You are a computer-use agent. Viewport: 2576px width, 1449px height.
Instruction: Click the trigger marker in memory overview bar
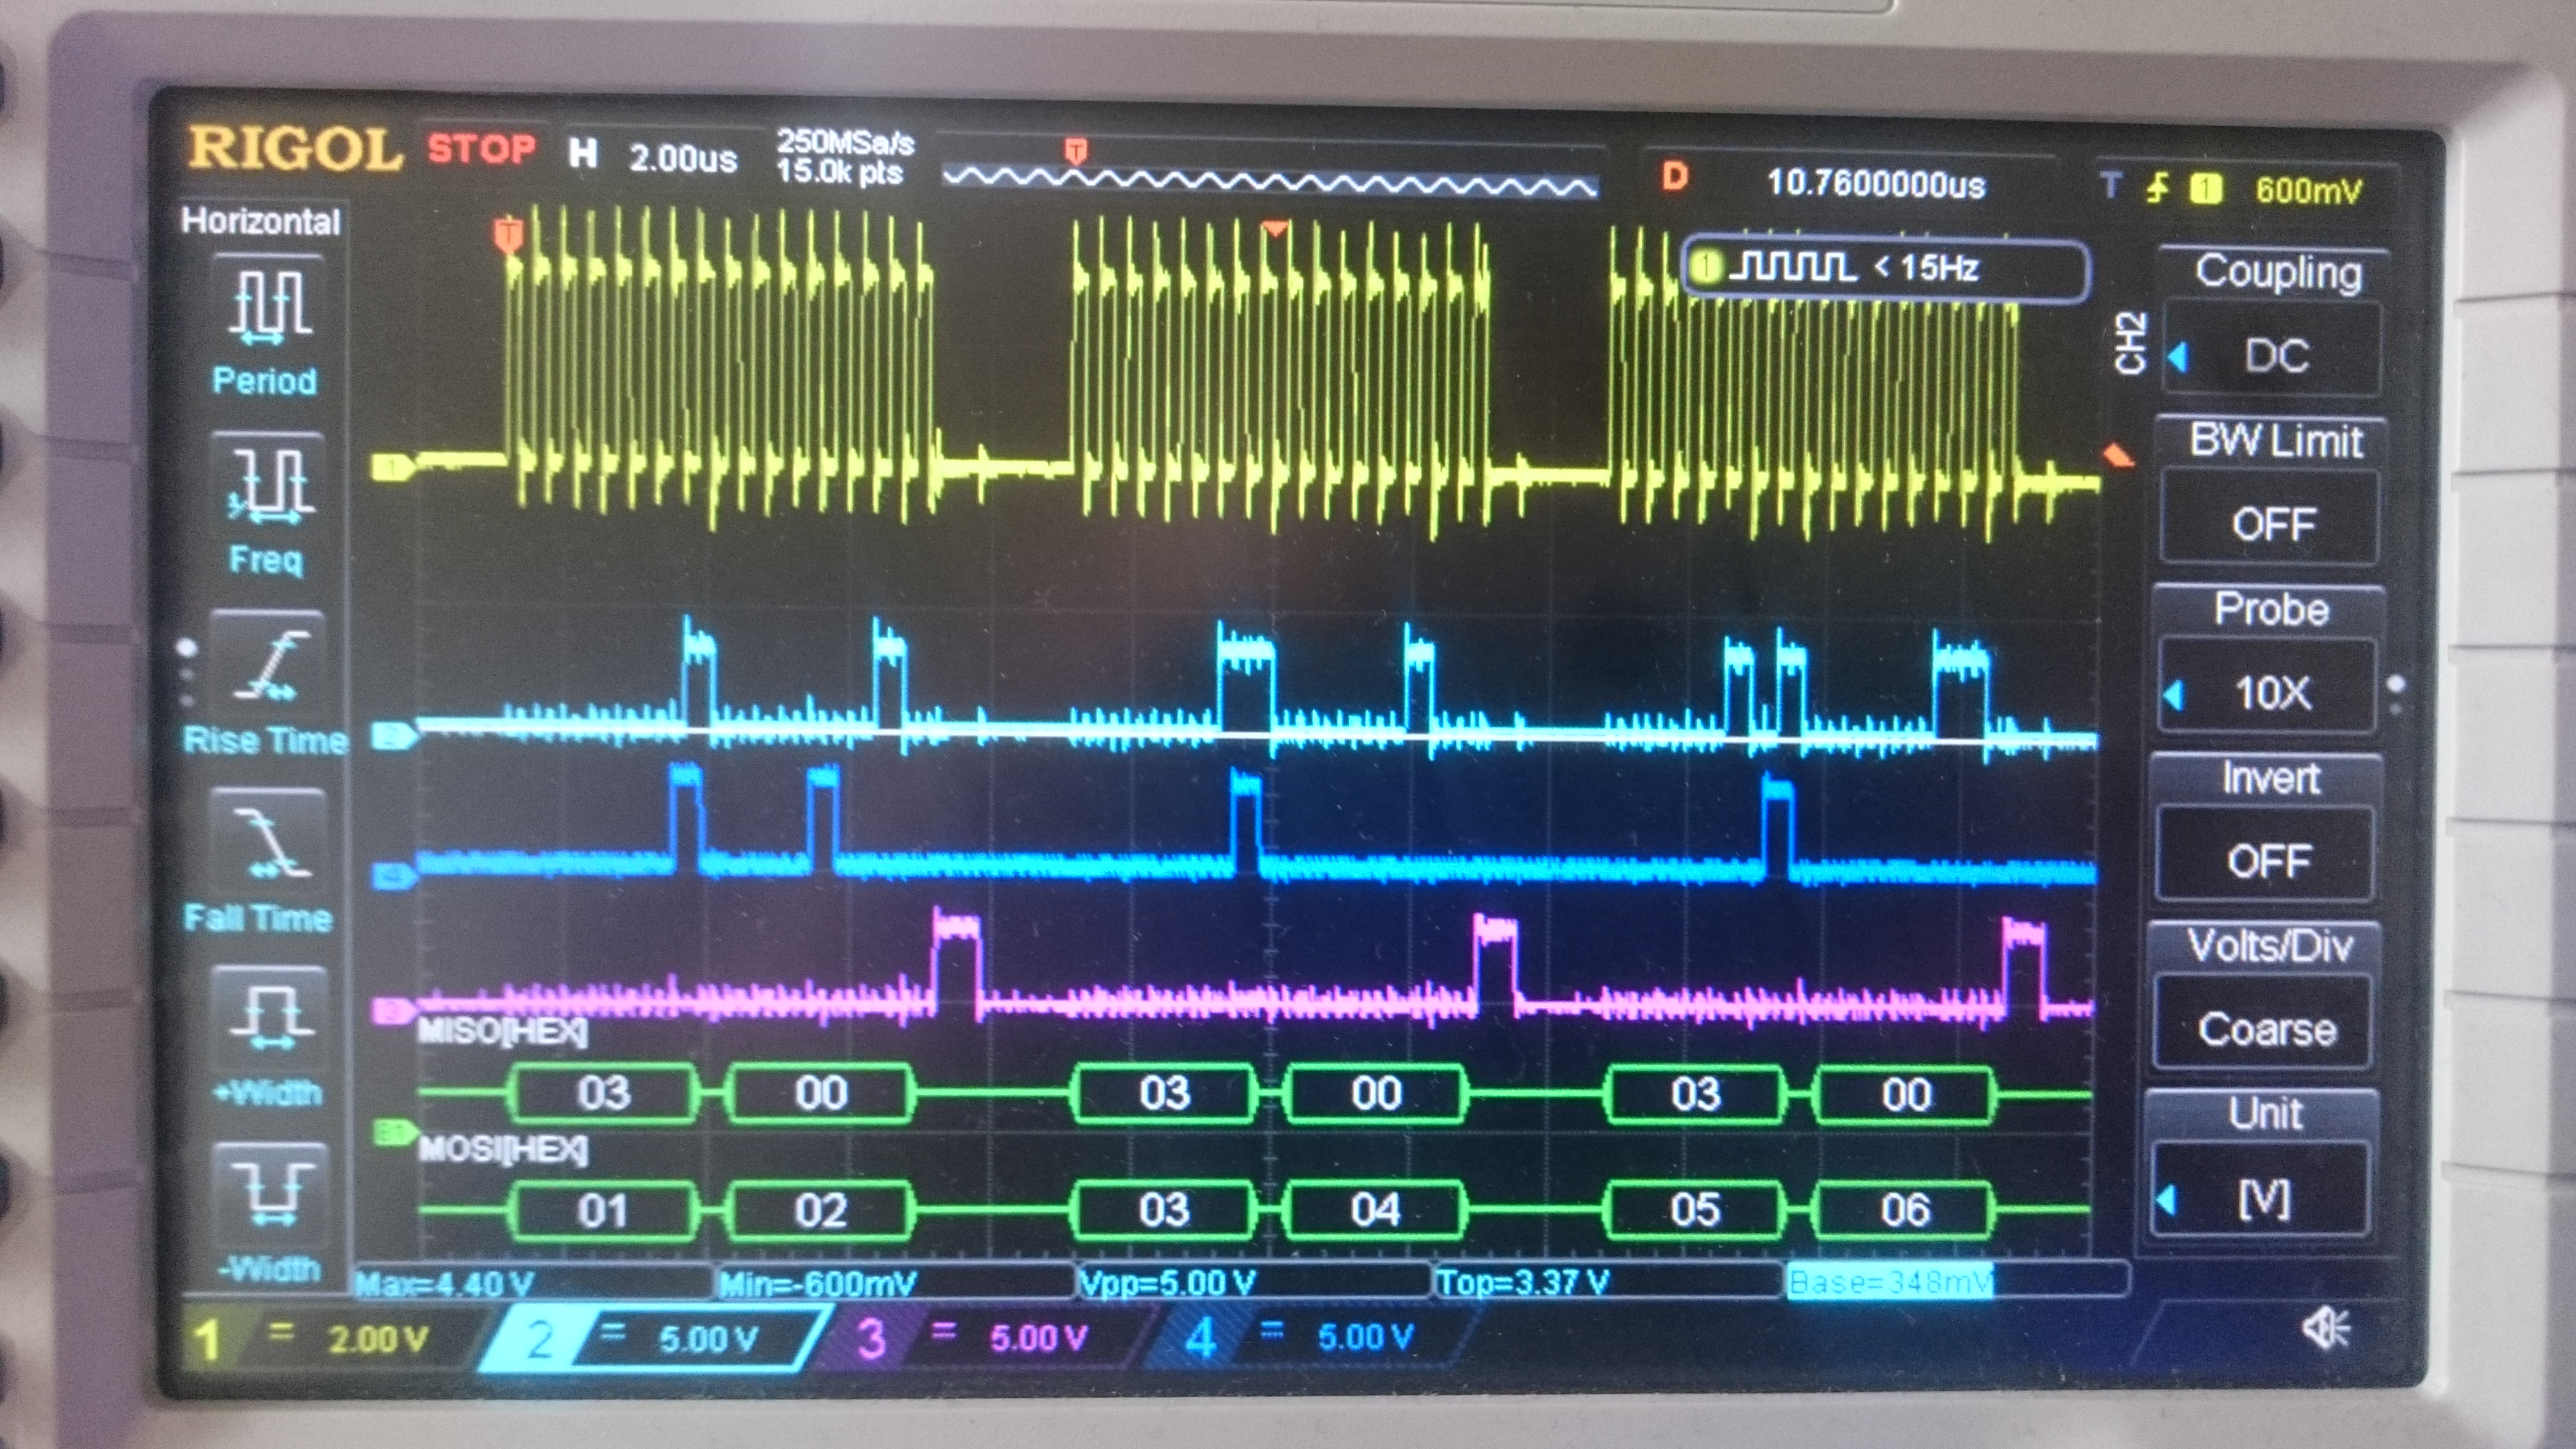click(x=1076, y=151)
